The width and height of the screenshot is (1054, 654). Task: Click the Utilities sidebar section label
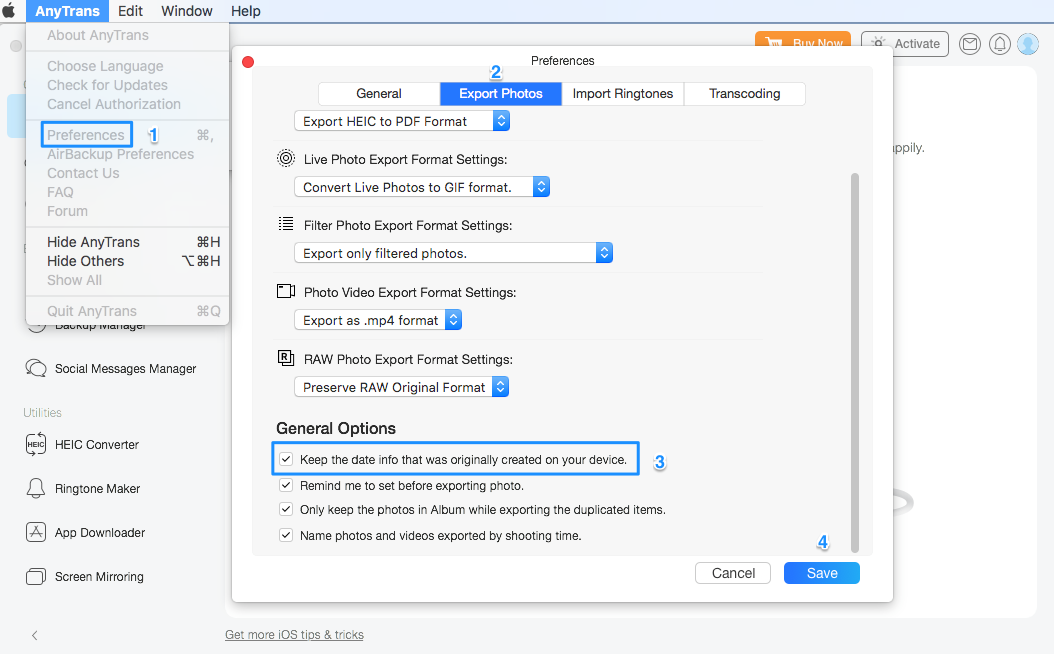point(42,412)
